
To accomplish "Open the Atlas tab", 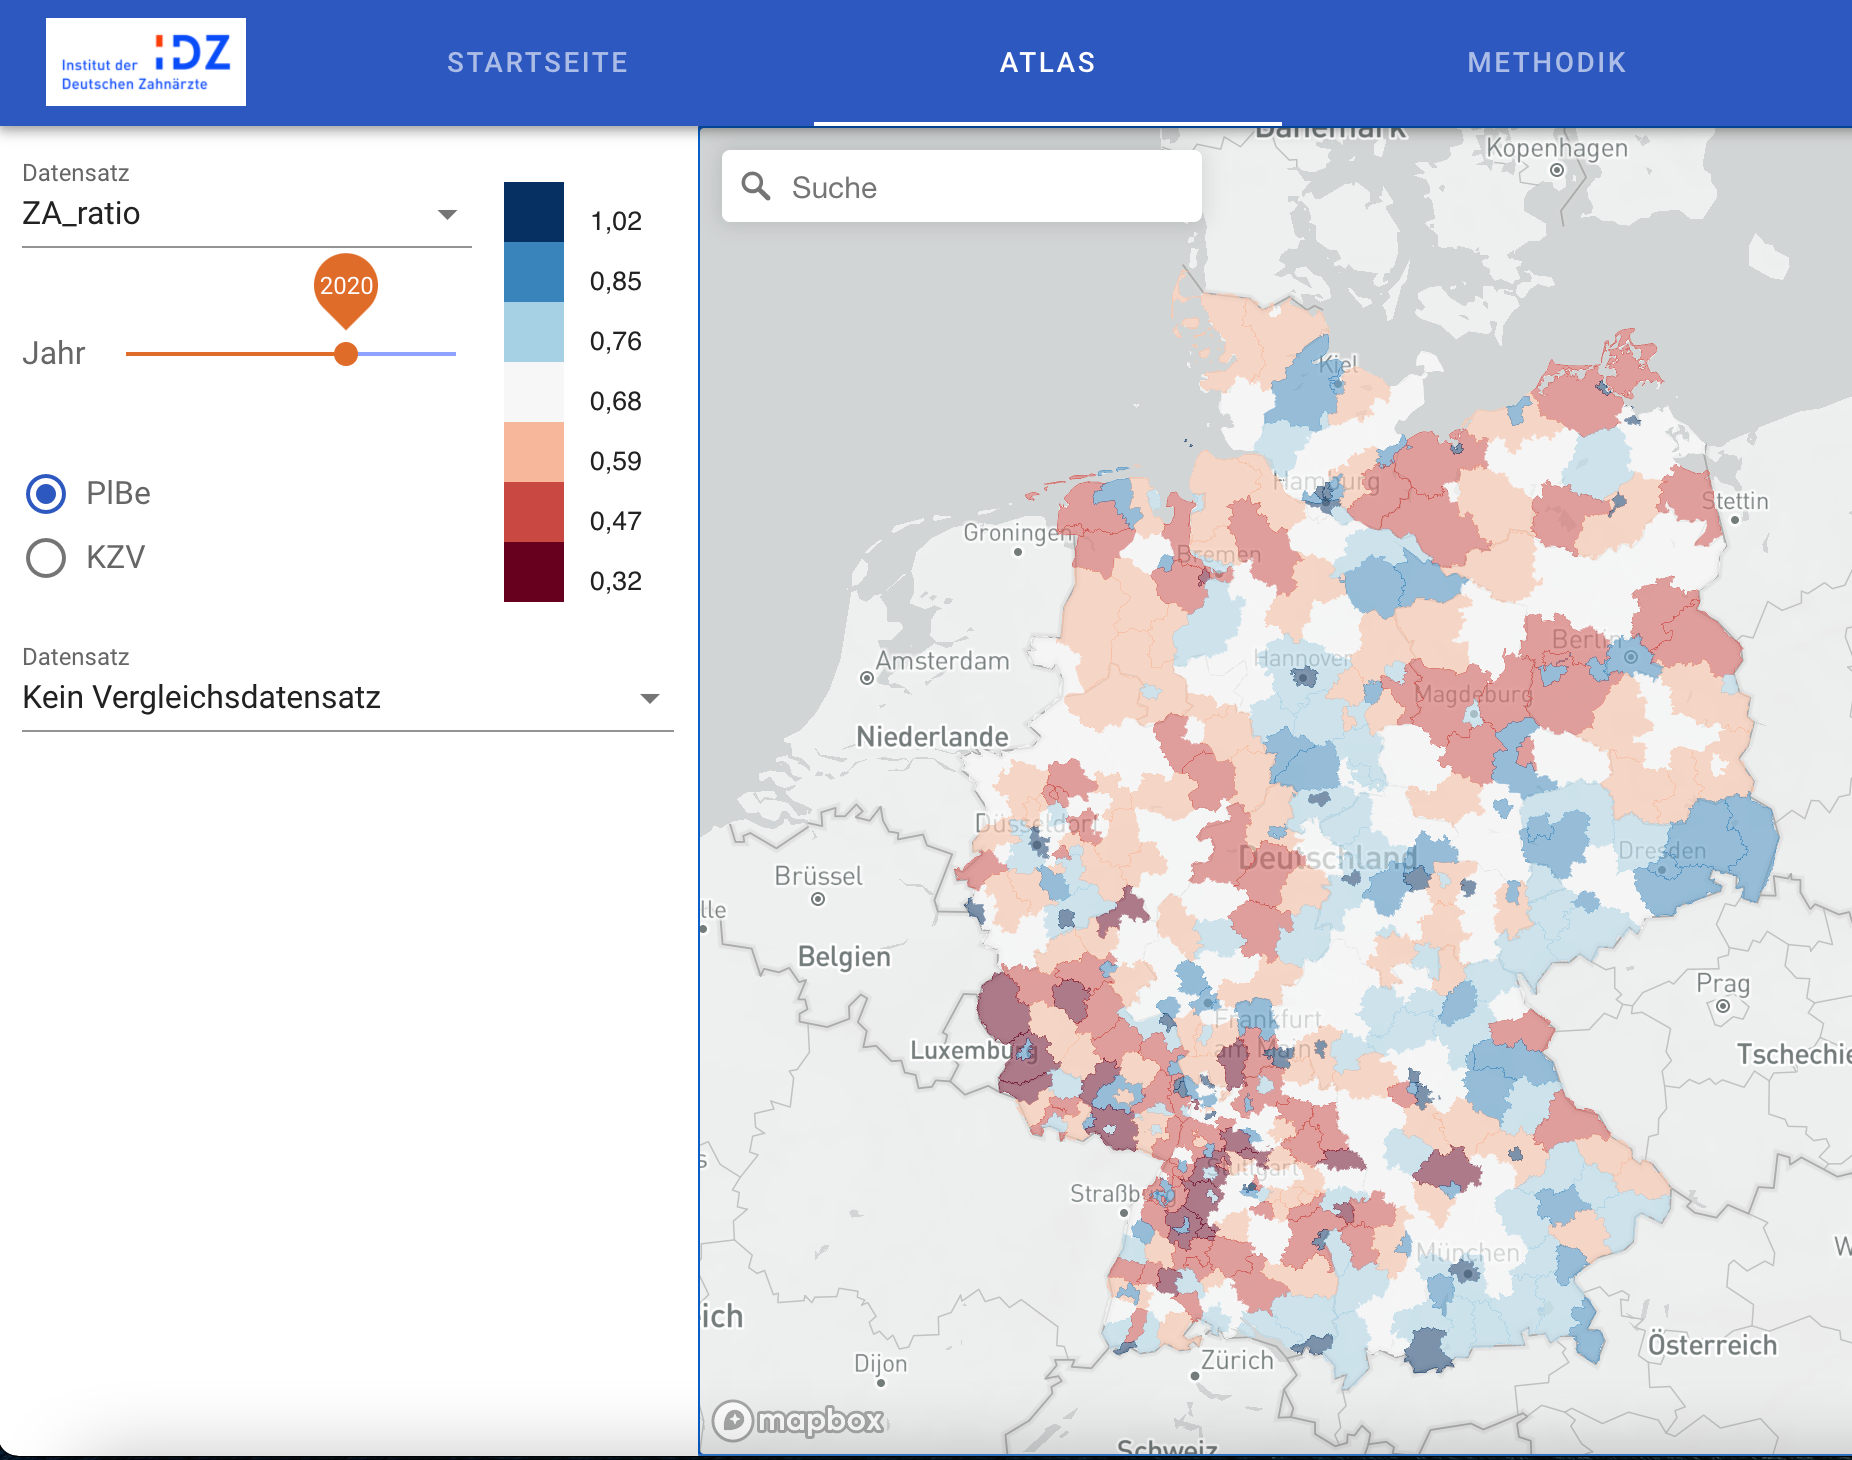I will tap(1047, 63).
